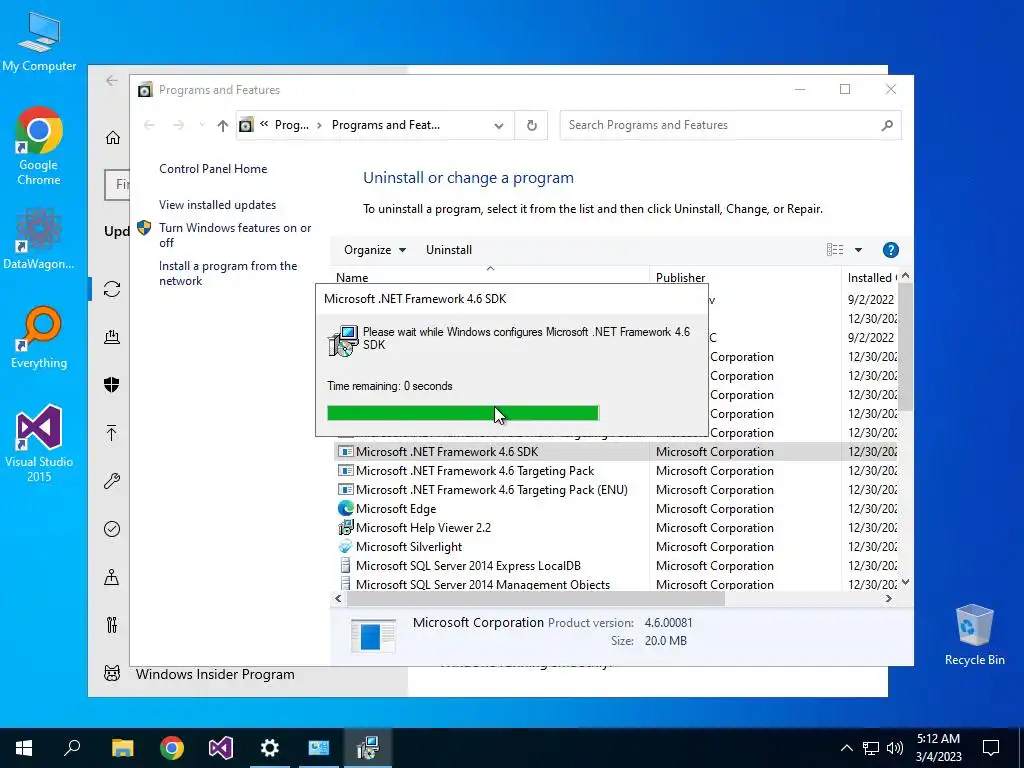The width and height of the screenshot is (1024, 768).
Task: Go to Settings Home icon in sidebar
Action: tap(113, 138)
